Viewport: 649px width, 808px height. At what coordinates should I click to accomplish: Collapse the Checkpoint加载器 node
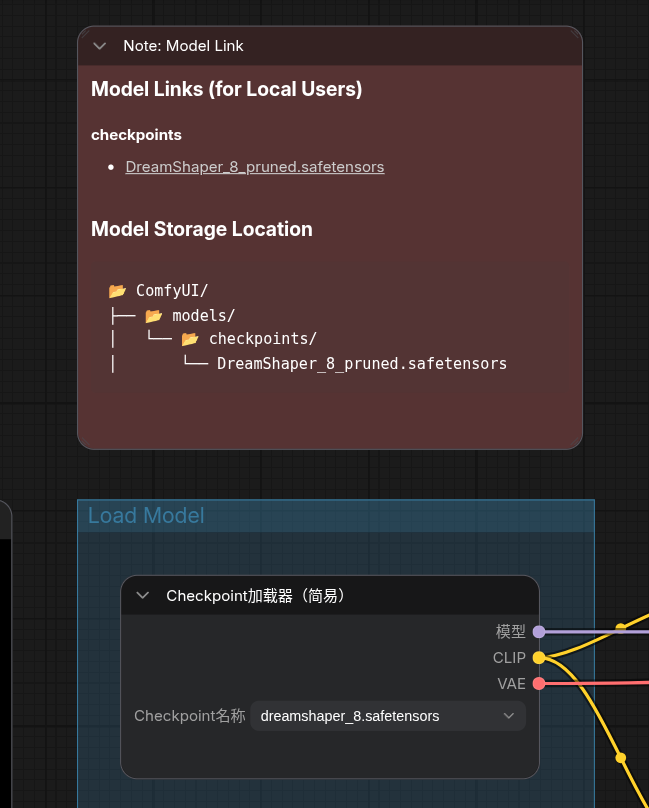(143, 596)
